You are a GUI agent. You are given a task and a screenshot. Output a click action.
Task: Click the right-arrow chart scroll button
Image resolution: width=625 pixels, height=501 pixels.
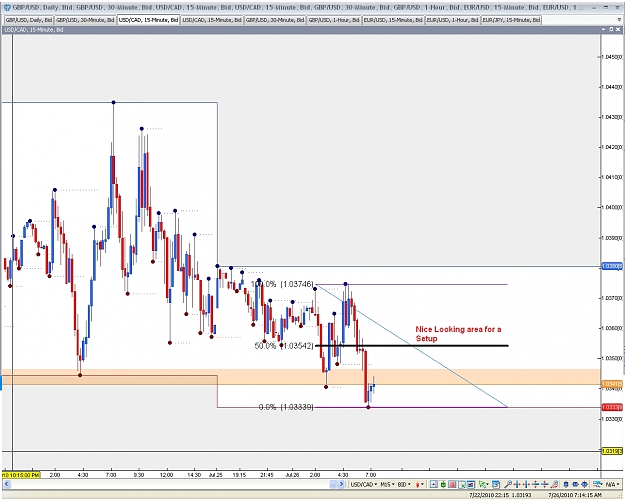[x=341, y=484]
